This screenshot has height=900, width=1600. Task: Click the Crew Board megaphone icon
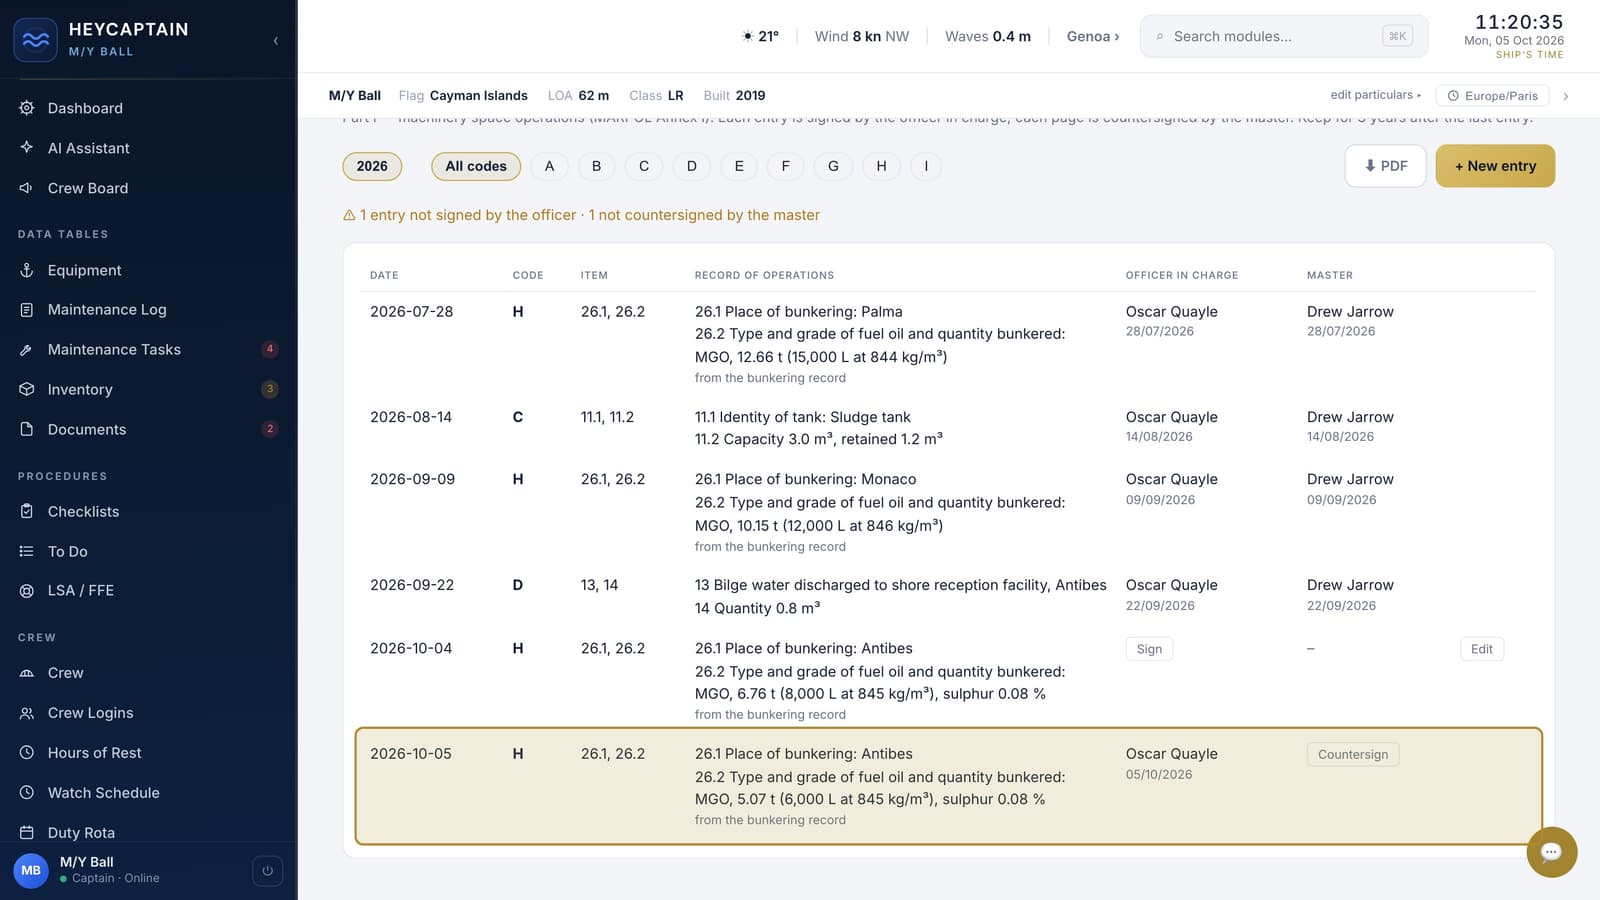[x=27, y=188]
